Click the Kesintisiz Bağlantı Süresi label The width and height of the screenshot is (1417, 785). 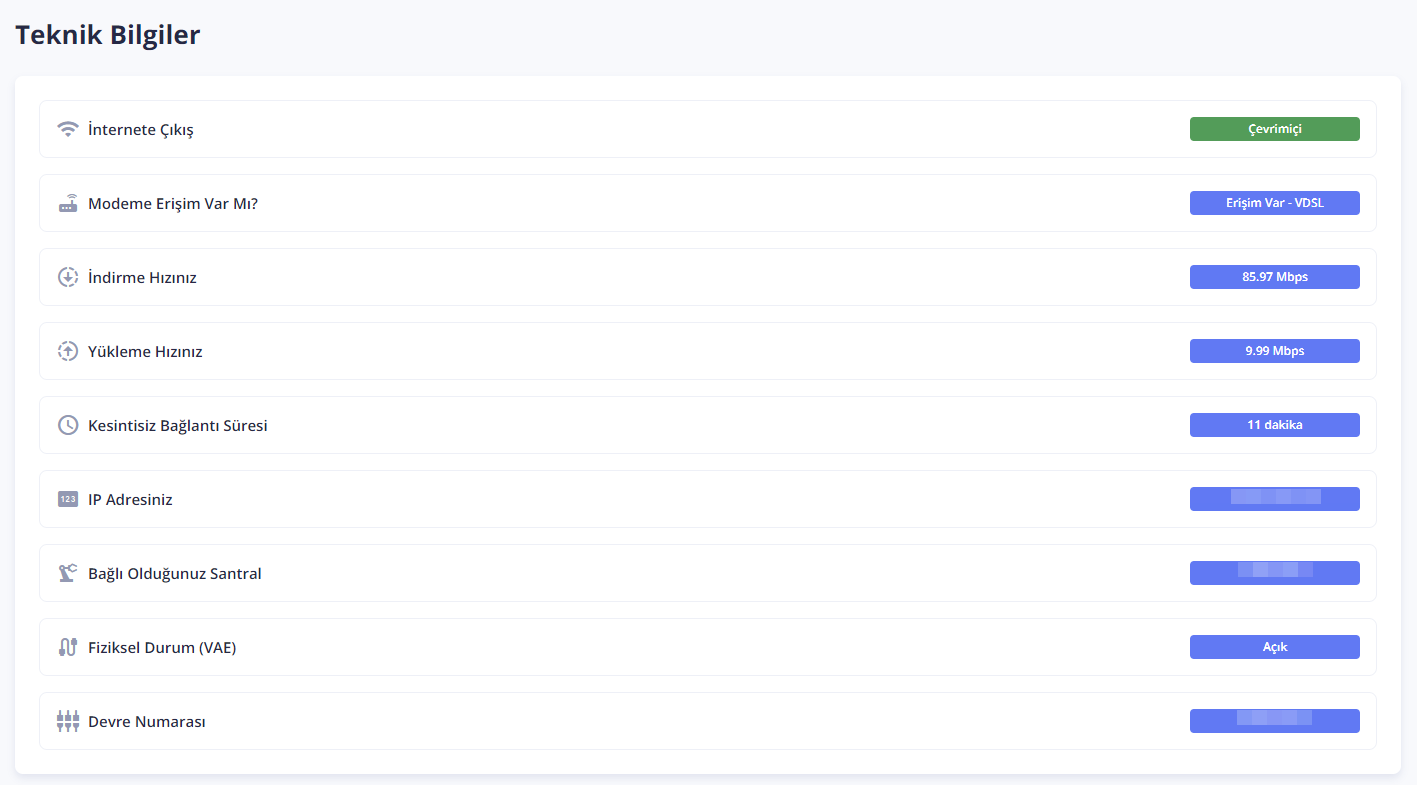pos(178,425)
